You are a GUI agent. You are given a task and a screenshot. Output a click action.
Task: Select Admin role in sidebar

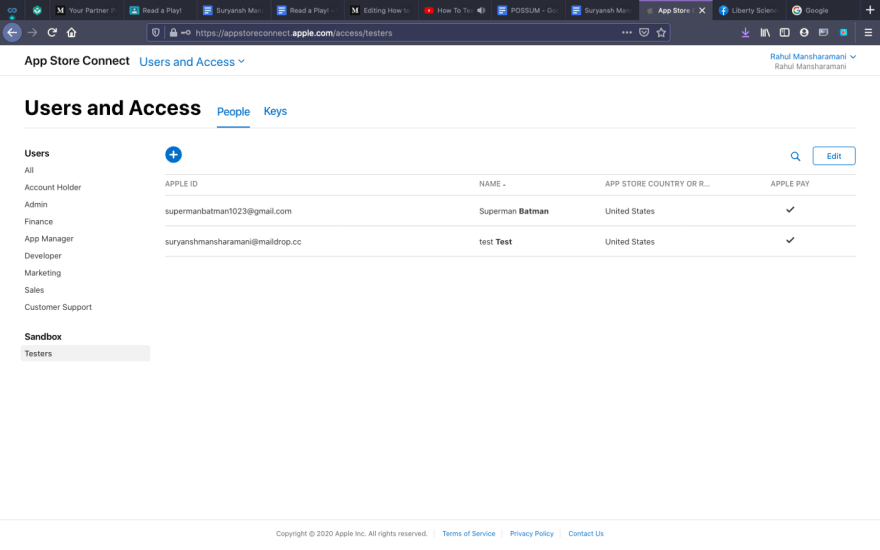tap(36, 204)
